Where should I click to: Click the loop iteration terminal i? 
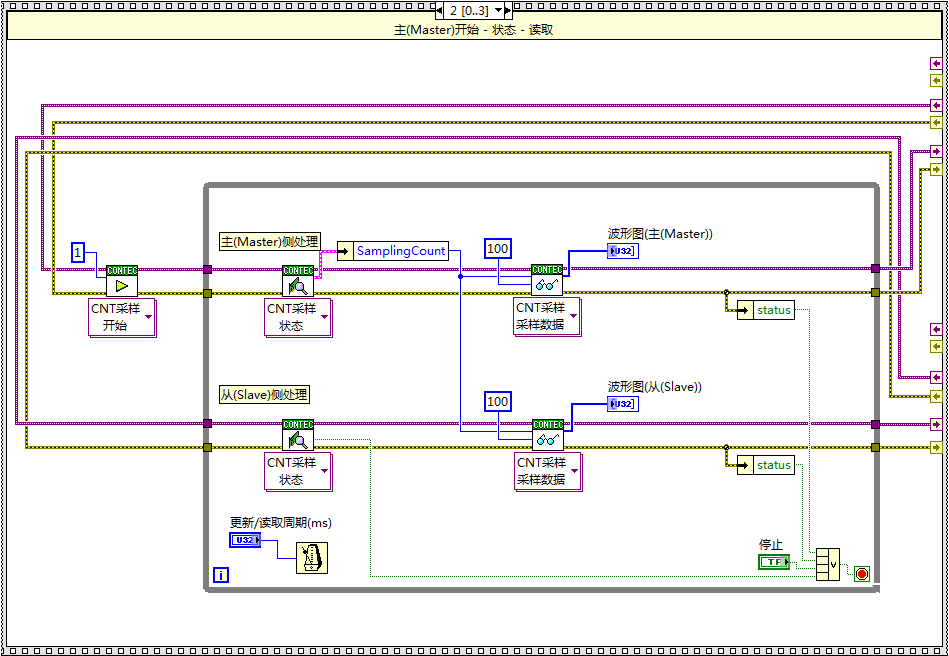(221, 575)
